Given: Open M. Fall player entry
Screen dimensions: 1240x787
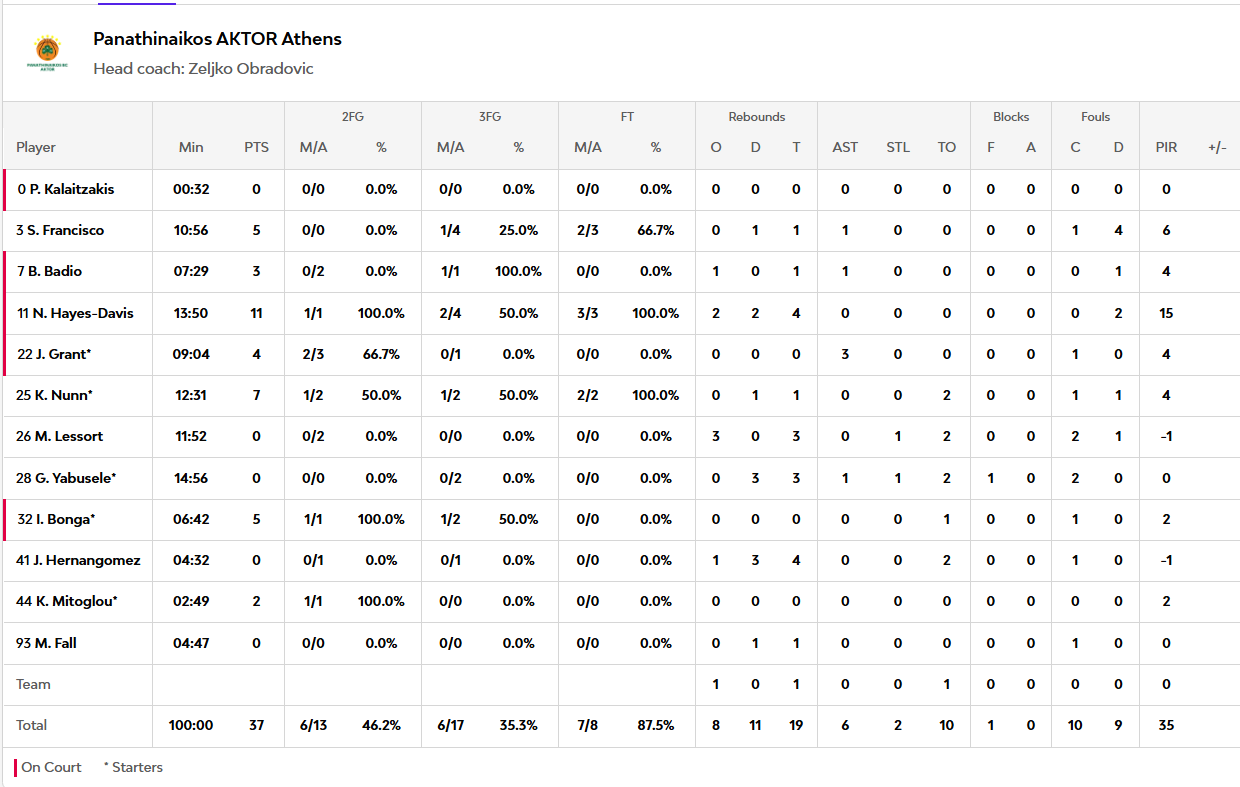Looking at the screenshot, I should pos(47,643).
